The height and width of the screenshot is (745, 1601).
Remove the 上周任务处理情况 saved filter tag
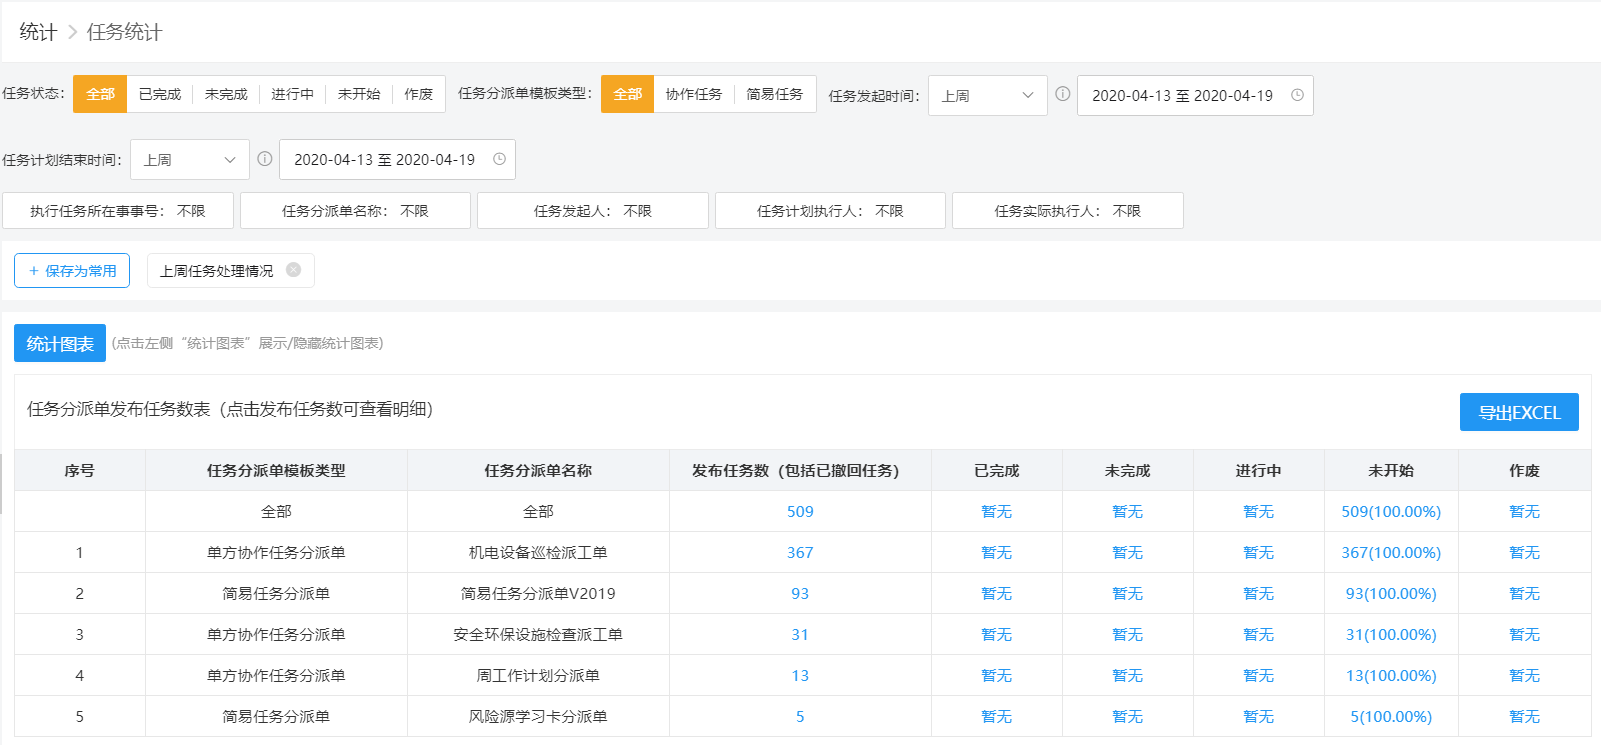pos(293,270)
